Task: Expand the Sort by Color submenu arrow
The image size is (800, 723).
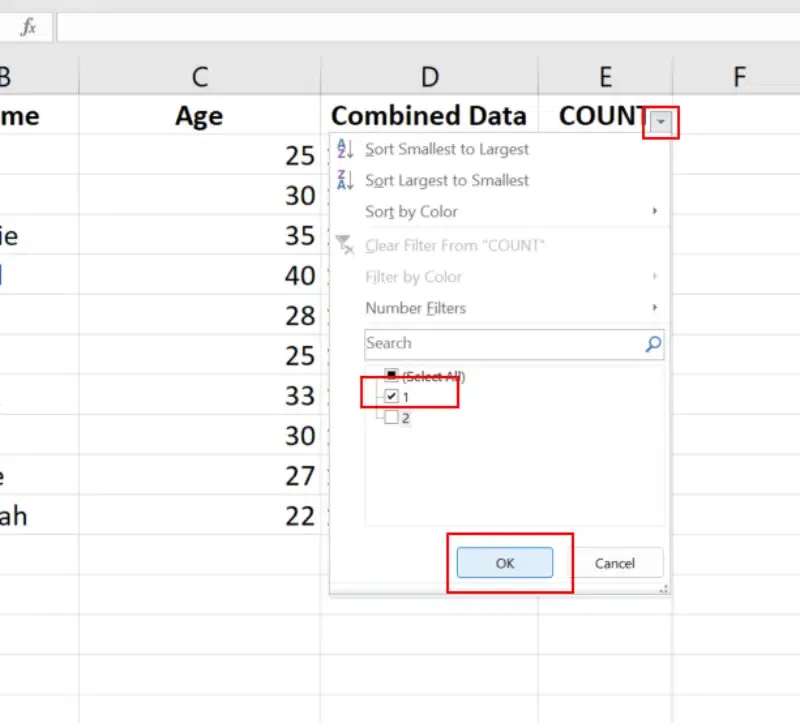Action: tap(655, 212)
